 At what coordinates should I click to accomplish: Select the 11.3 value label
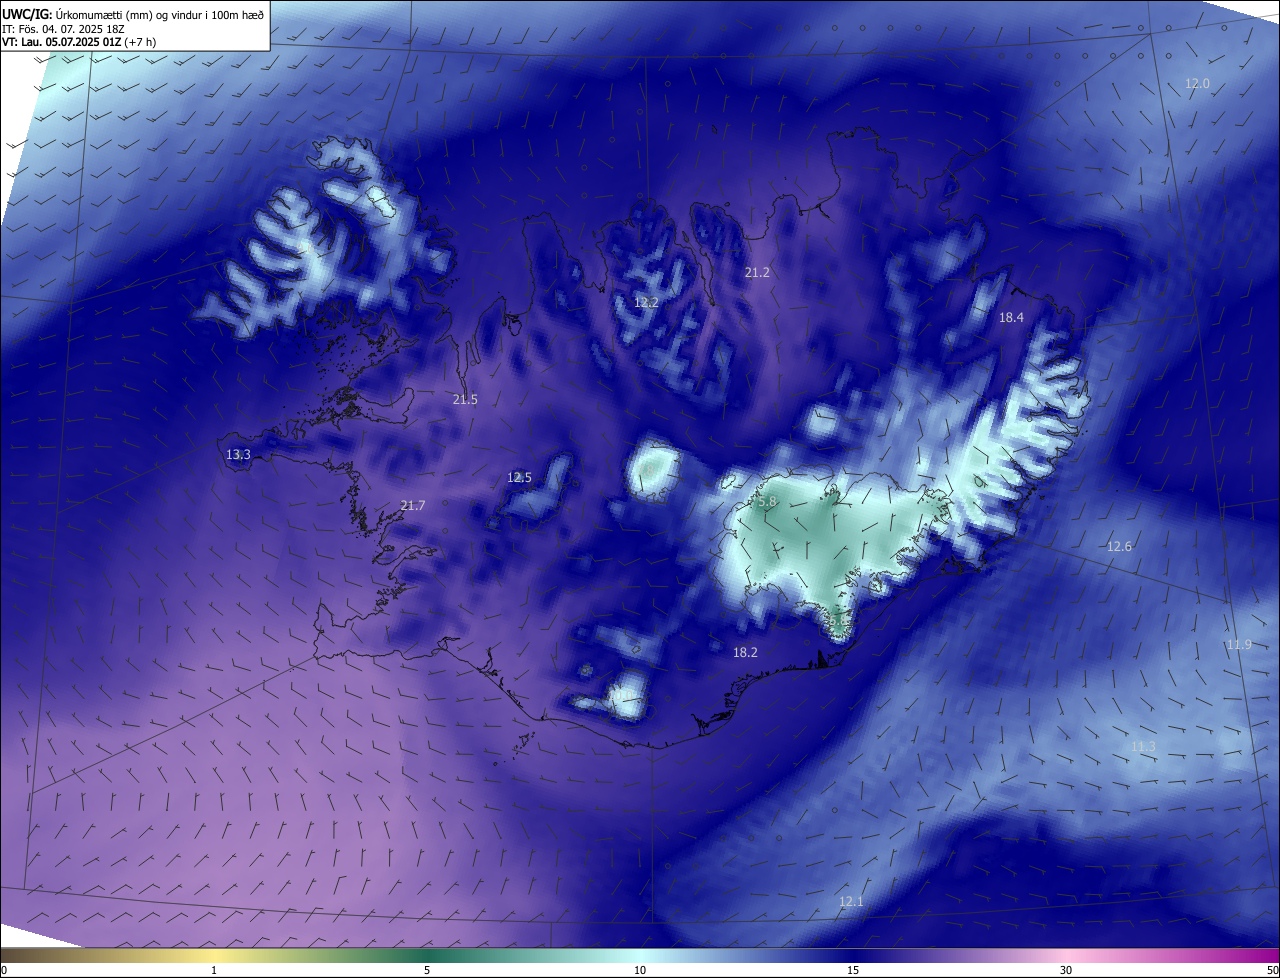coord(1143,747)
